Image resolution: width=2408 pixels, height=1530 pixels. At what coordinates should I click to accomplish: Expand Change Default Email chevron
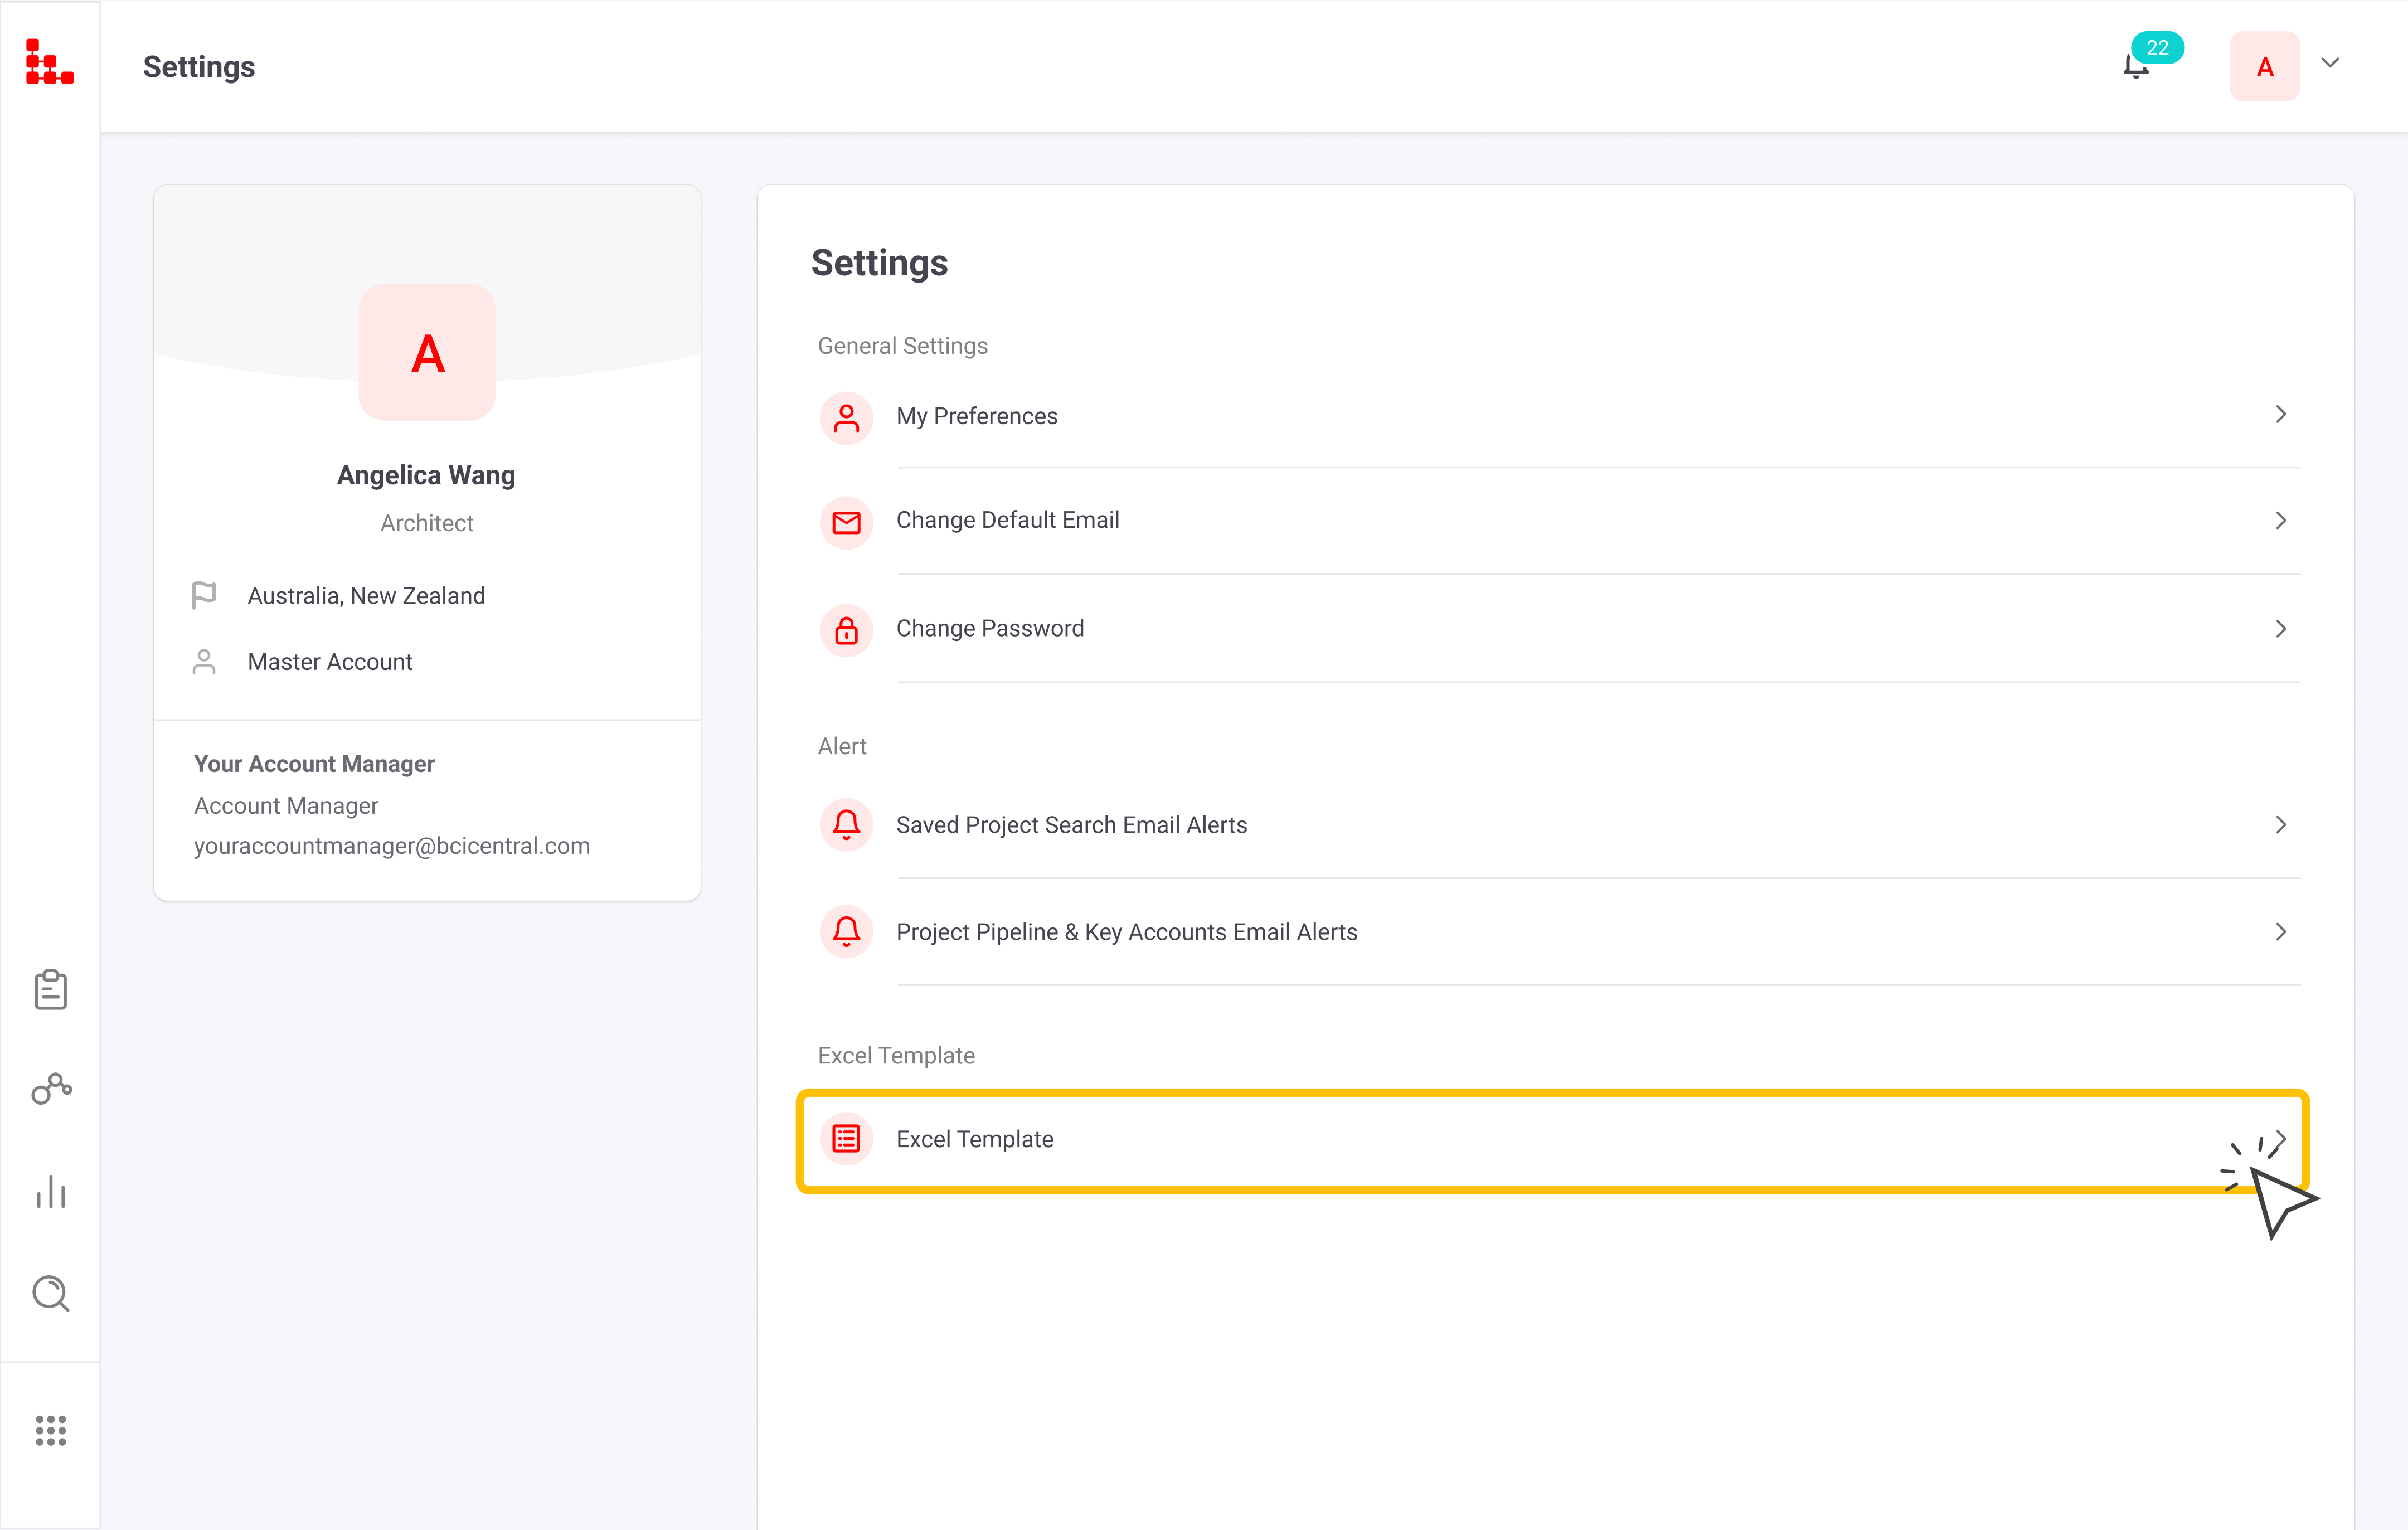pyautogui.click(x=2281, y=520)
